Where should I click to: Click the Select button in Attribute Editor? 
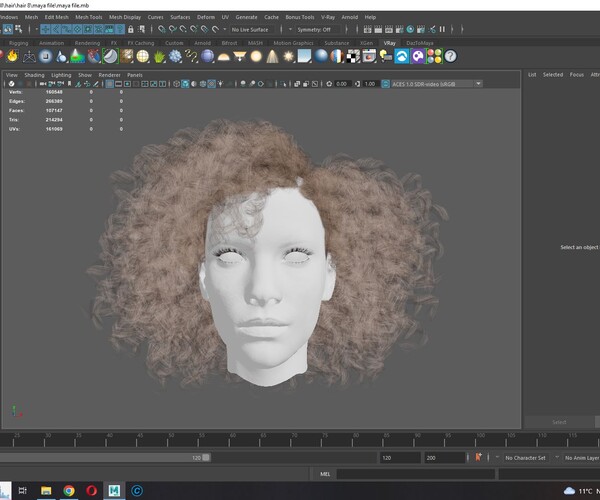(559, 422)
